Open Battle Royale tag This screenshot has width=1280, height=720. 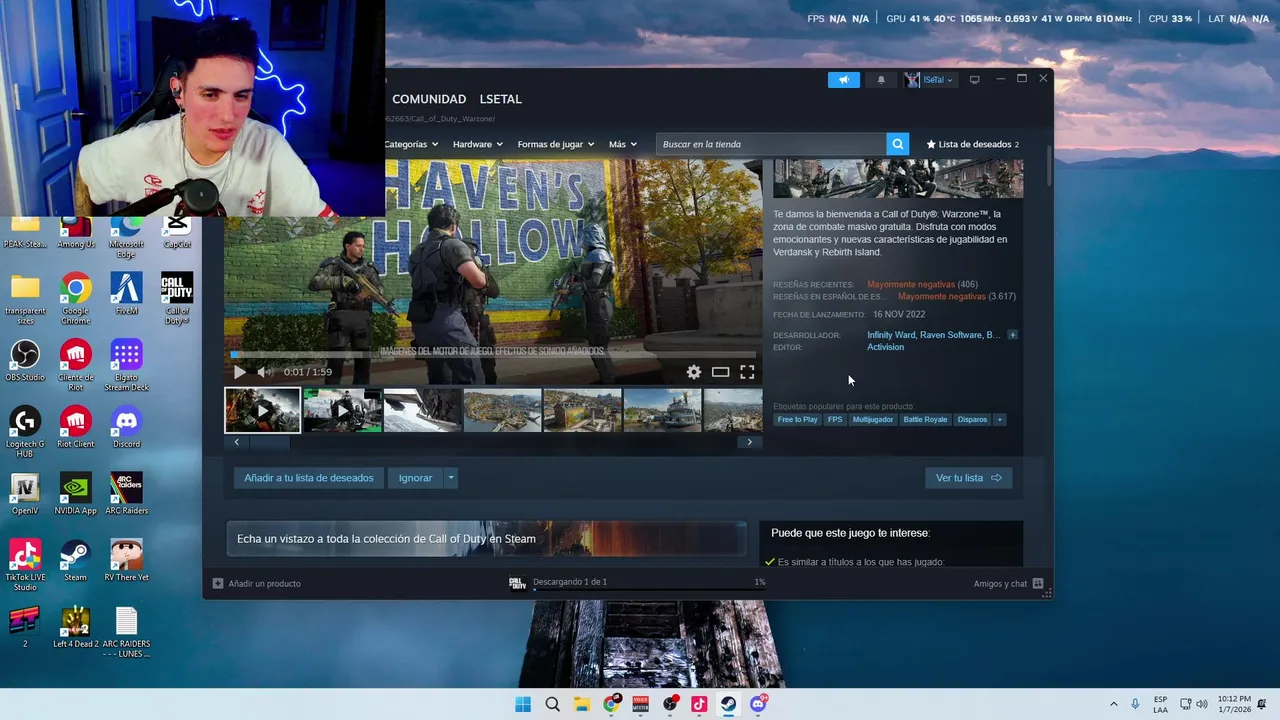pos(925,420)
